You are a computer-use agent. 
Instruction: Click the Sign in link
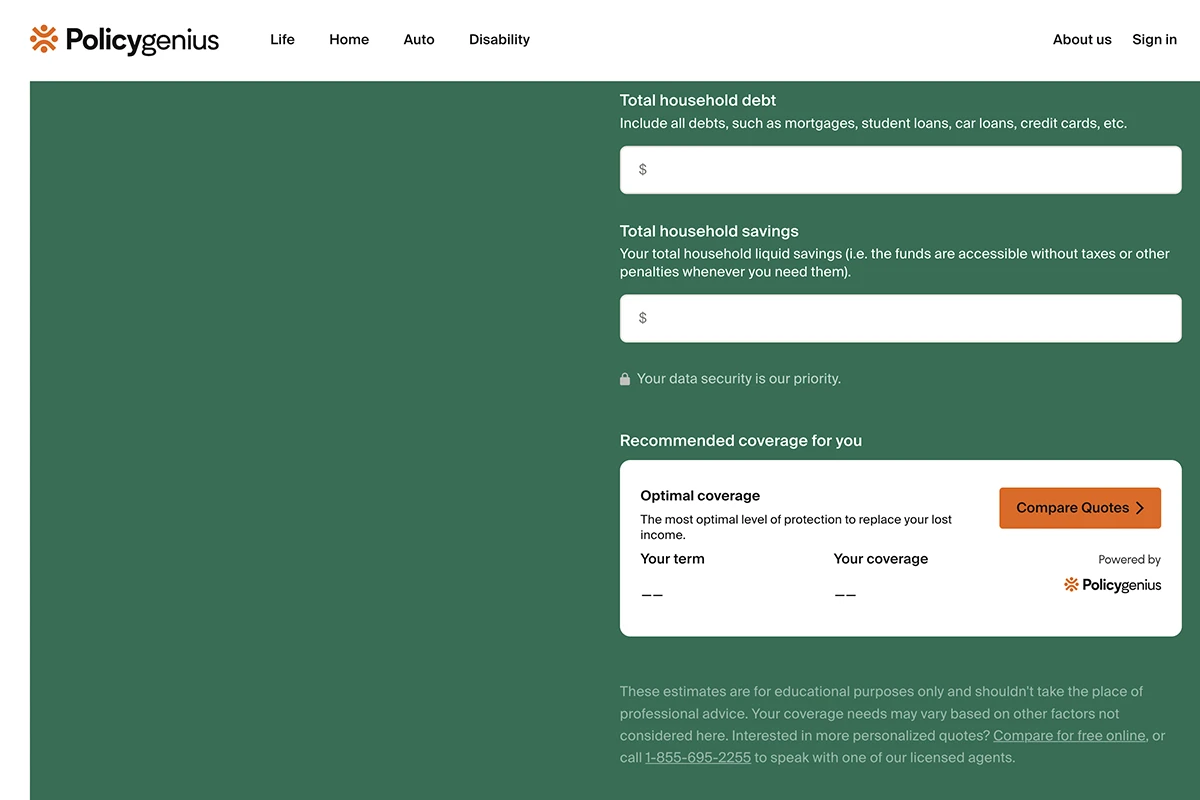(x=1154, y=40)
